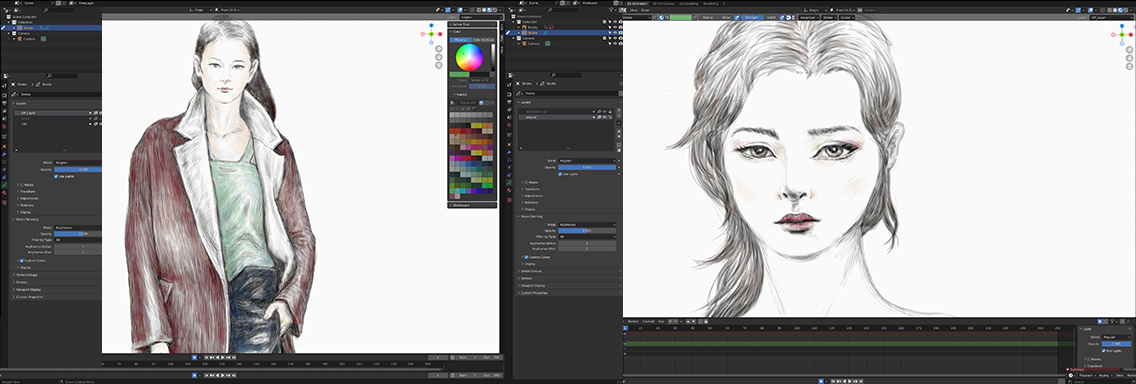Toggle visibility eye of right outliner Stroke

click(615, 33)
